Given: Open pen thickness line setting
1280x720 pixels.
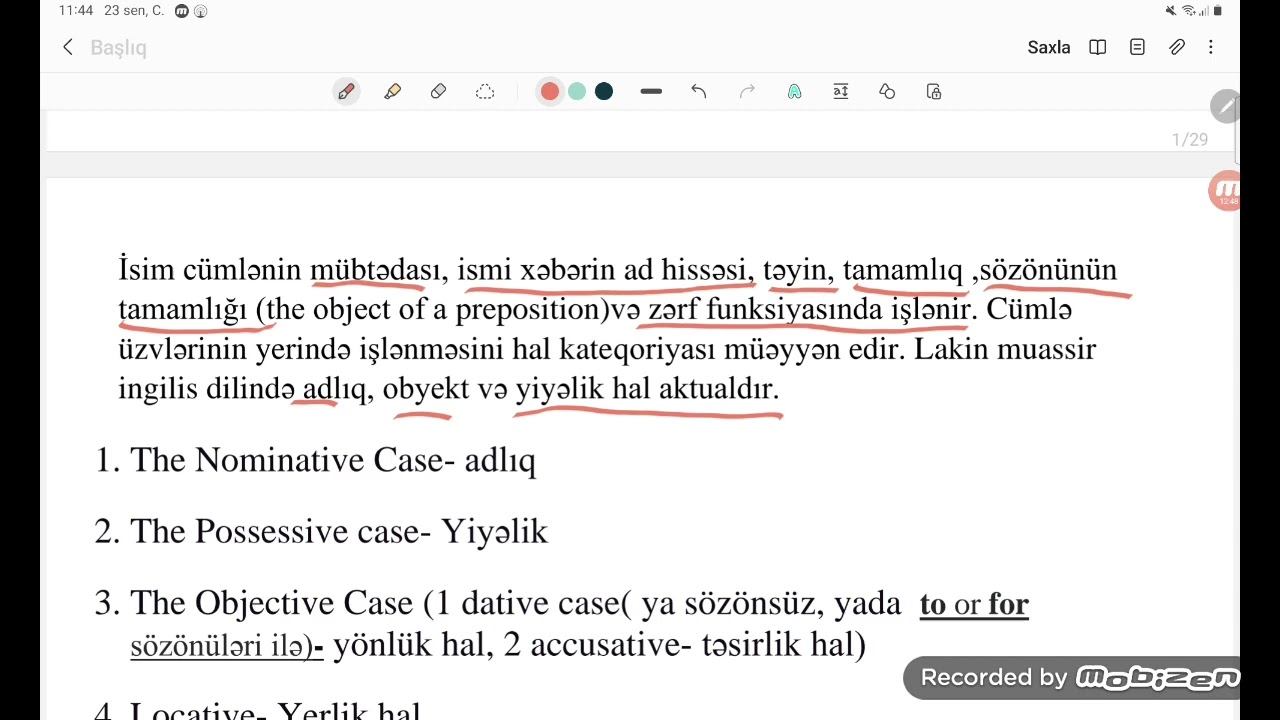Looking at the screenshot, I should click(x=651, y=92).
